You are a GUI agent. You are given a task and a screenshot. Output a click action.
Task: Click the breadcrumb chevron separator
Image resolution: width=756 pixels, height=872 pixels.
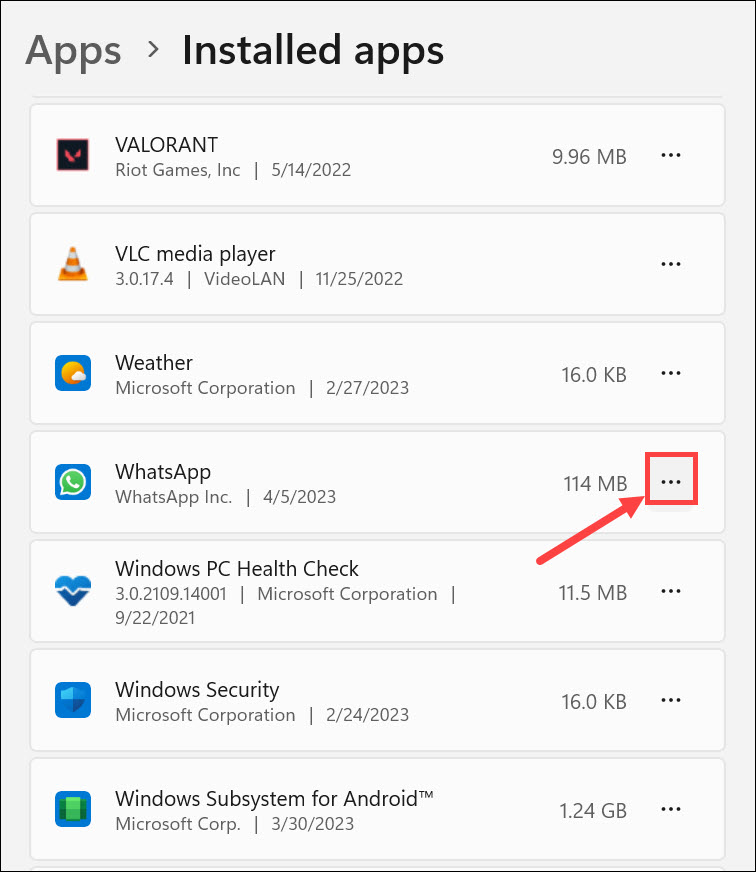[153, 49]
